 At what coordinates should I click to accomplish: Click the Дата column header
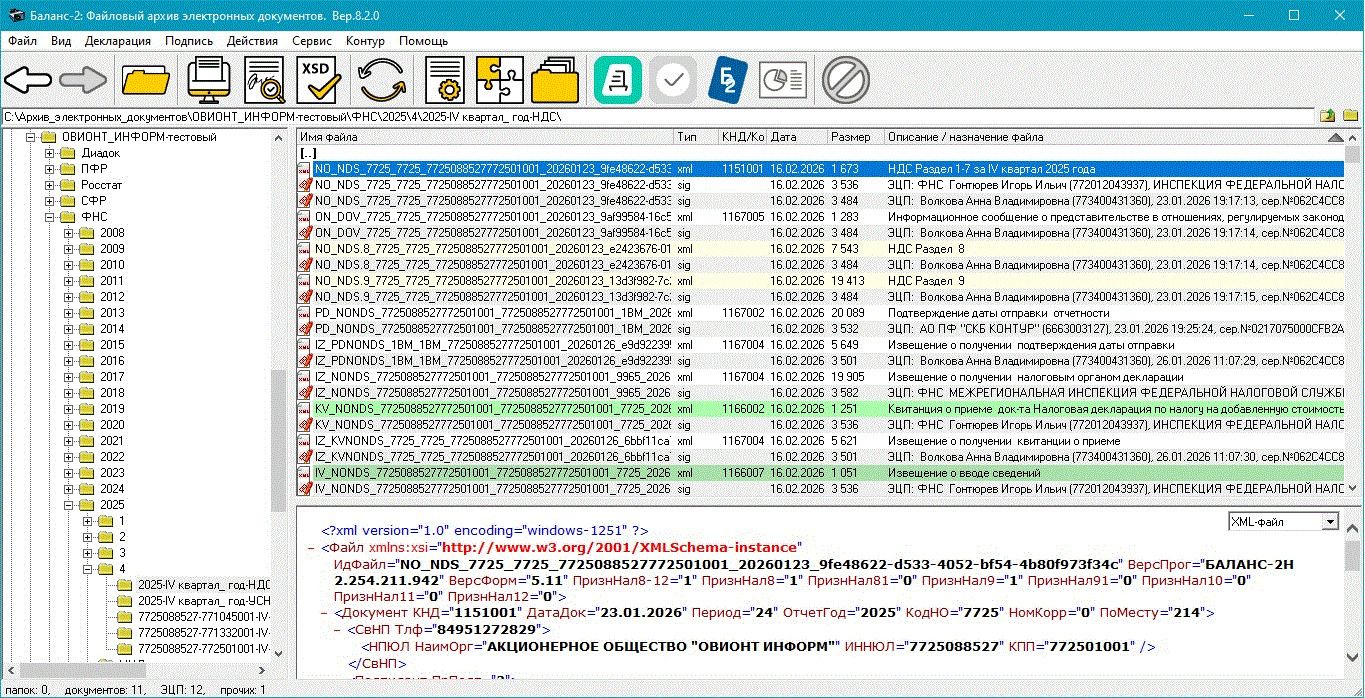783,137
